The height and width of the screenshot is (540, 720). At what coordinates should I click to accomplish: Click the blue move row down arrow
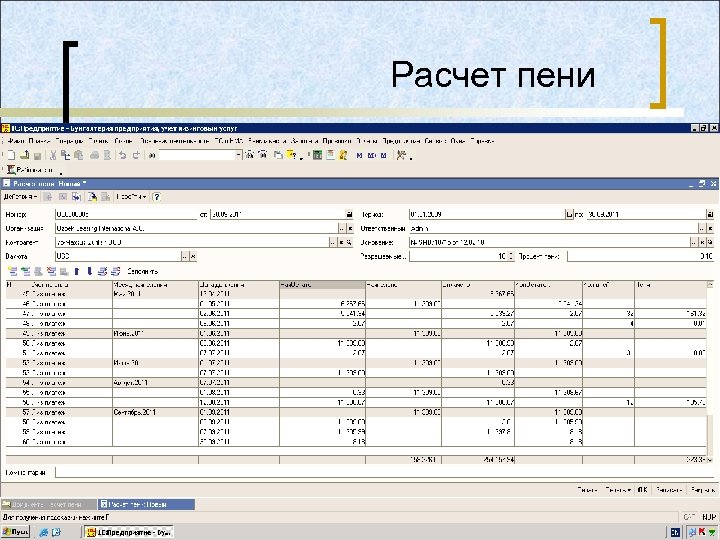click(x=90, y=271)
